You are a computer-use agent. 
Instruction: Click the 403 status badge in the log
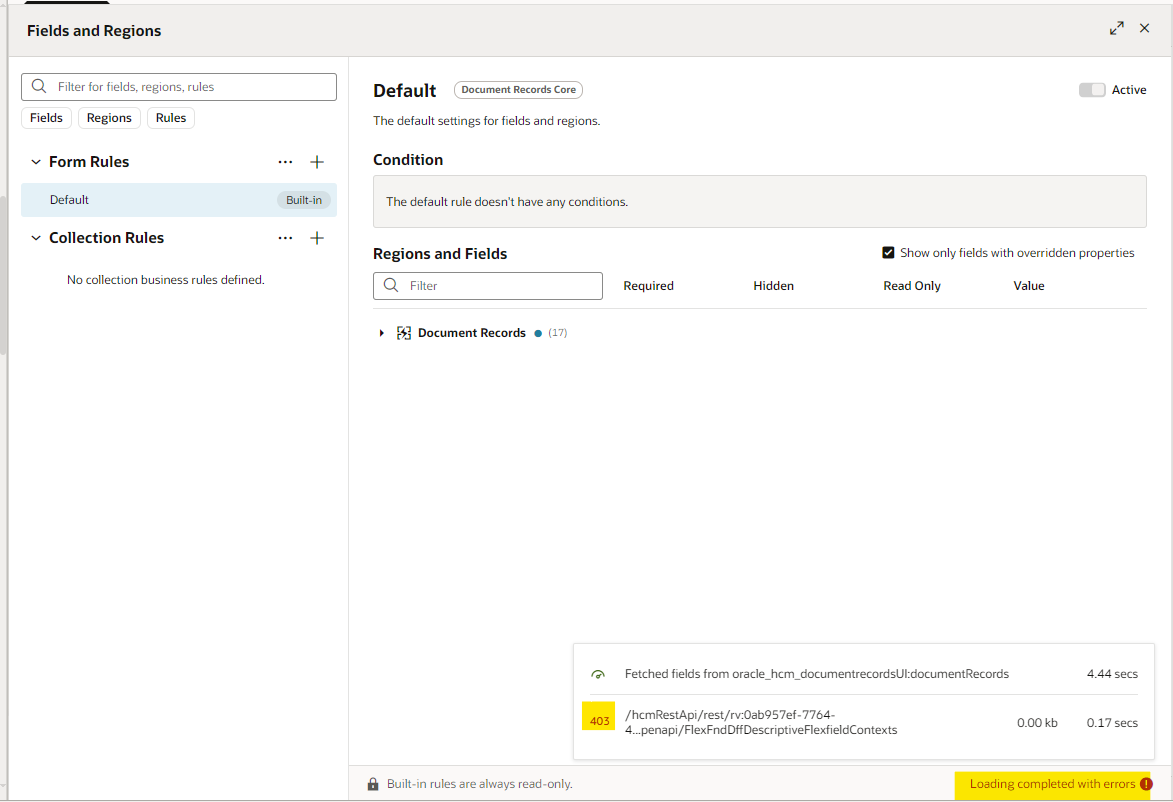coord(598,716)
